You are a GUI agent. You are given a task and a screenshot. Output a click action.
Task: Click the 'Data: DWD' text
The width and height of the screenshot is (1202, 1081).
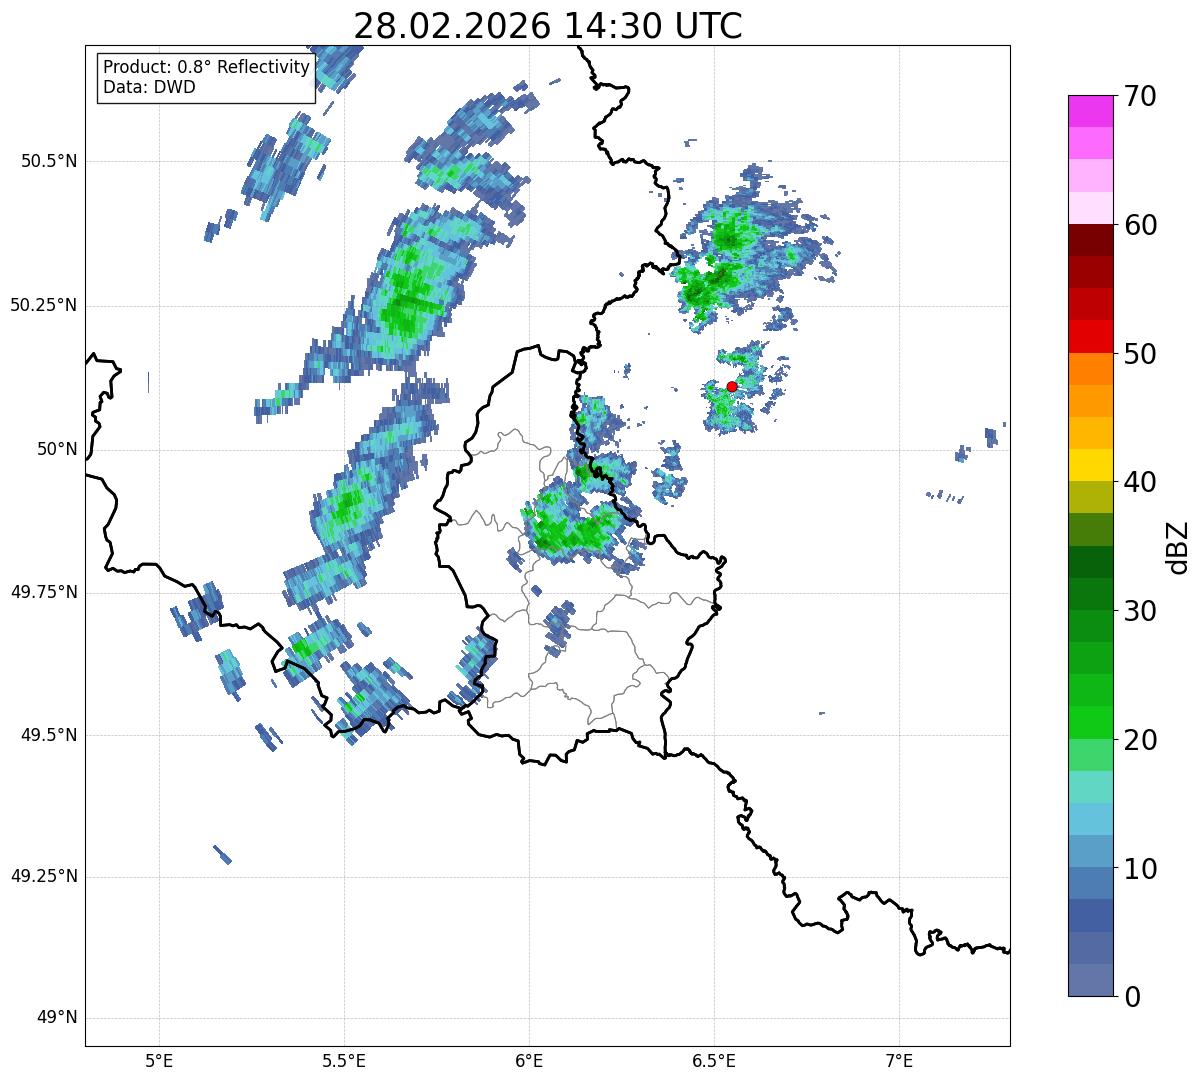click(x=149, y=87)
